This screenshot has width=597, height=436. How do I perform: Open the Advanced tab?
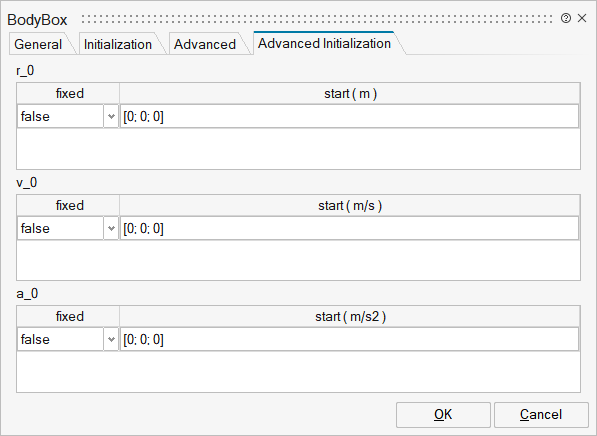205,44
